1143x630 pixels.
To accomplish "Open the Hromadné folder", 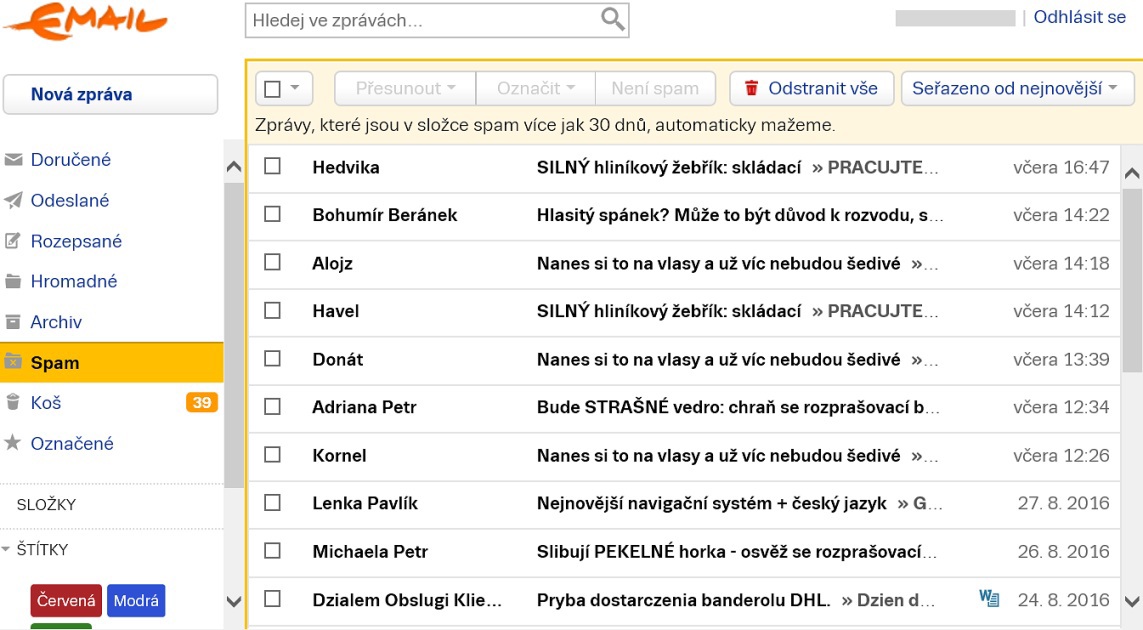I will point(73,282).
